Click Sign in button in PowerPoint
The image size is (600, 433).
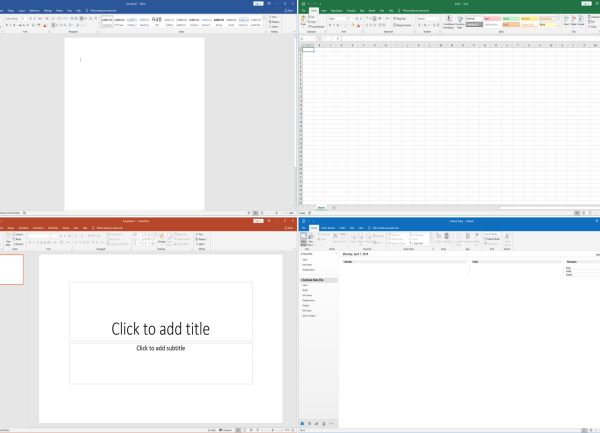258,221
